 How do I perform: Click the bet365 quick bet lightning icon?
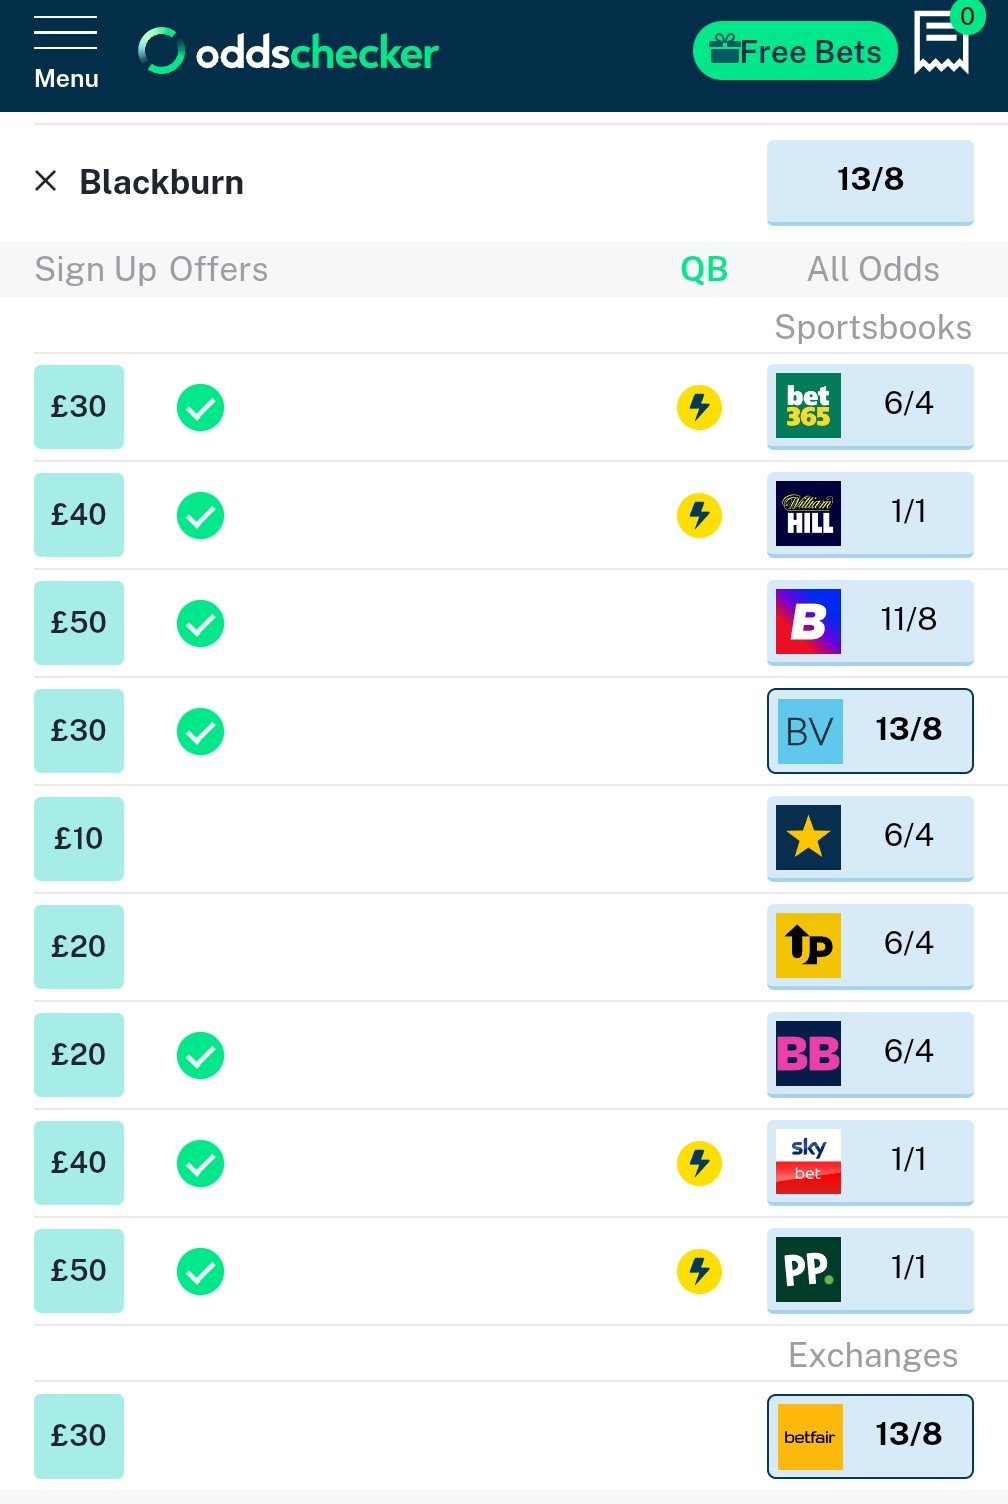699,407
